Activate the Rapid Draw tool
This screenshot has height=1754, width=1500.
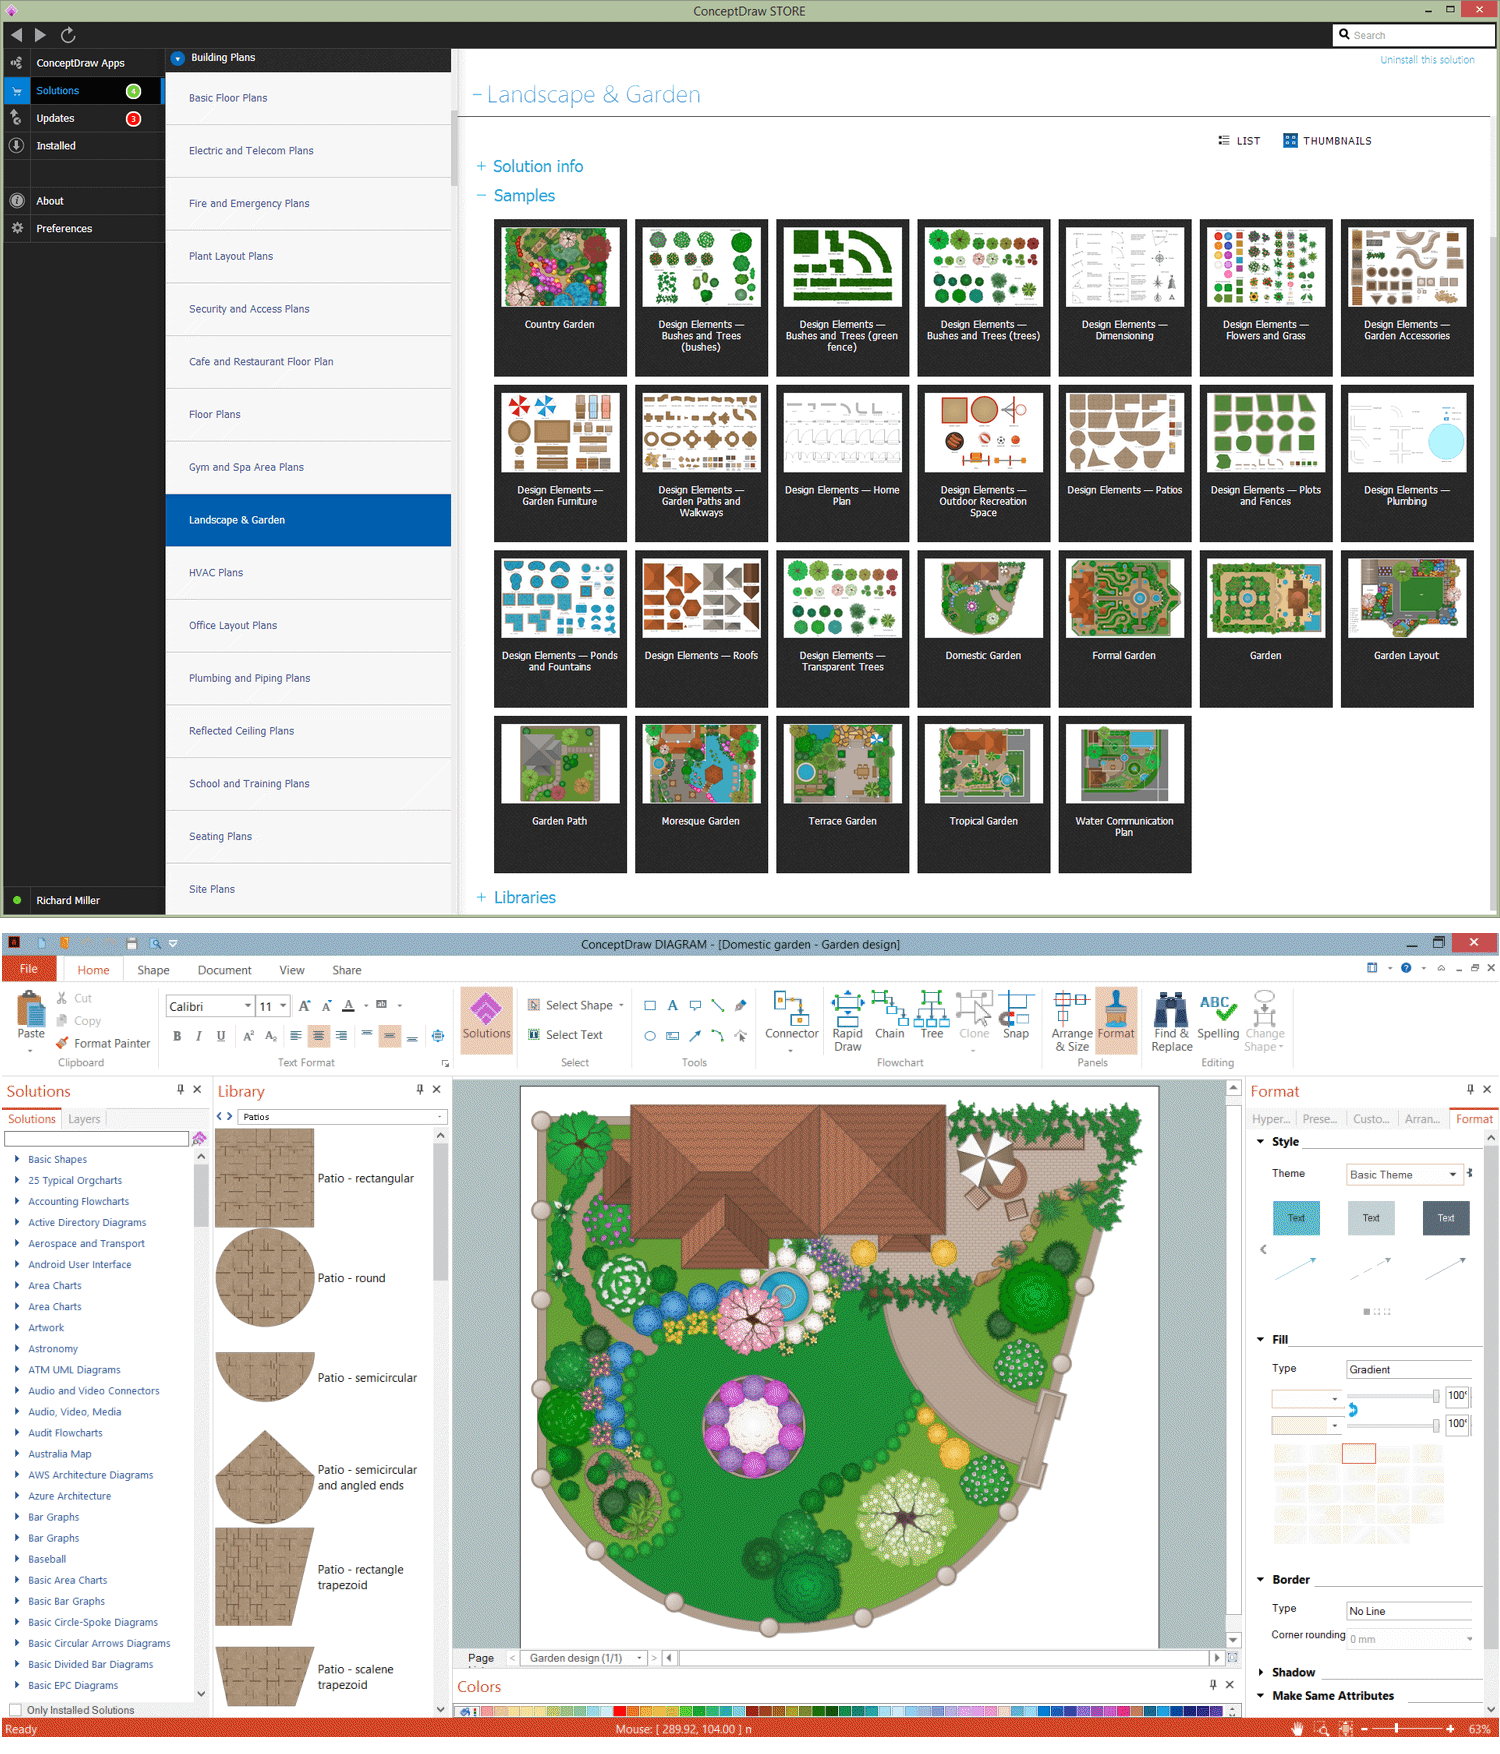pos(847,1021)
